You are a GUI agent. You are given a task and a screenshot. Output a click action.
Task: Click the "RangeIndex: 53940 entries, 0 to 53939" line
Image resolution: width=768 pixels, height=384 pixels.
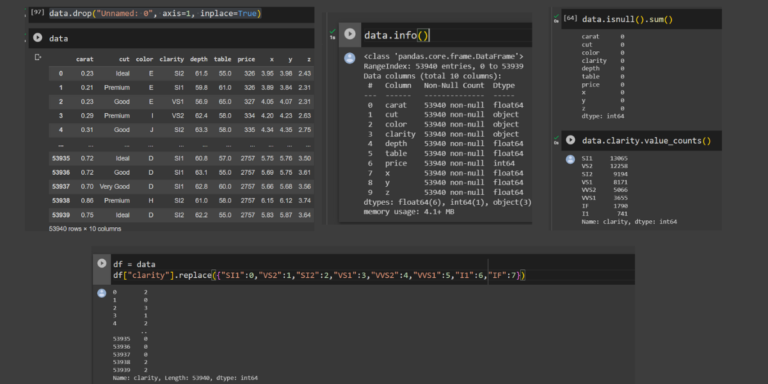pyautogui.click(x=444, y=67)
